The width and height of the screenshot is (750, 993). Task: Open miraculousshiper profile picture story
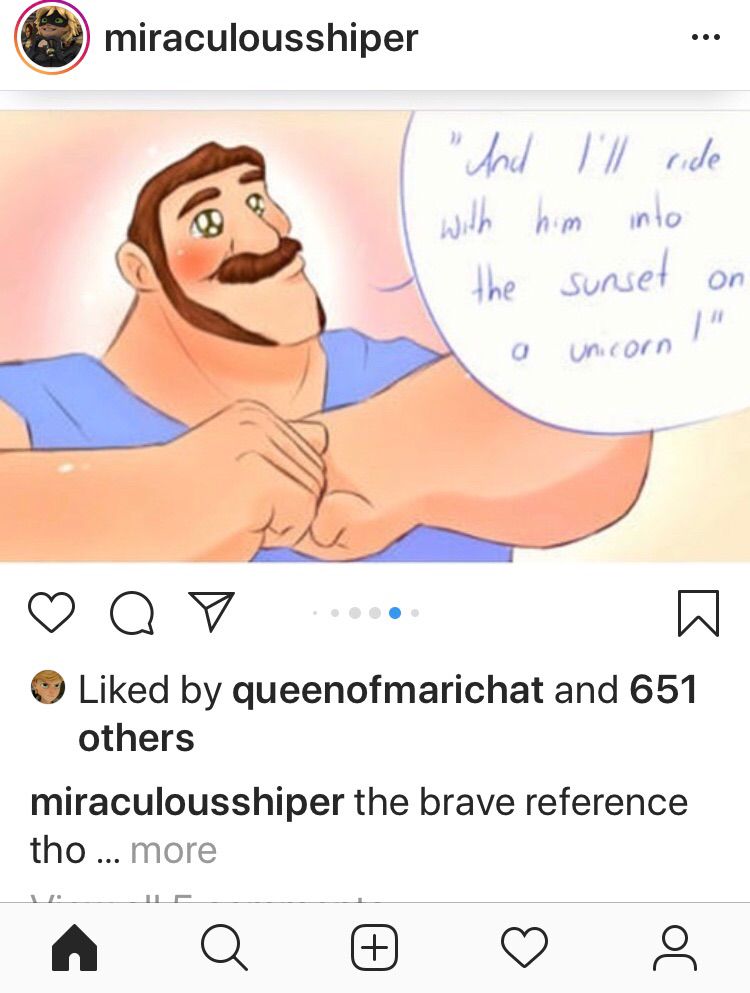pyautogui.click(x=52, y=37)
